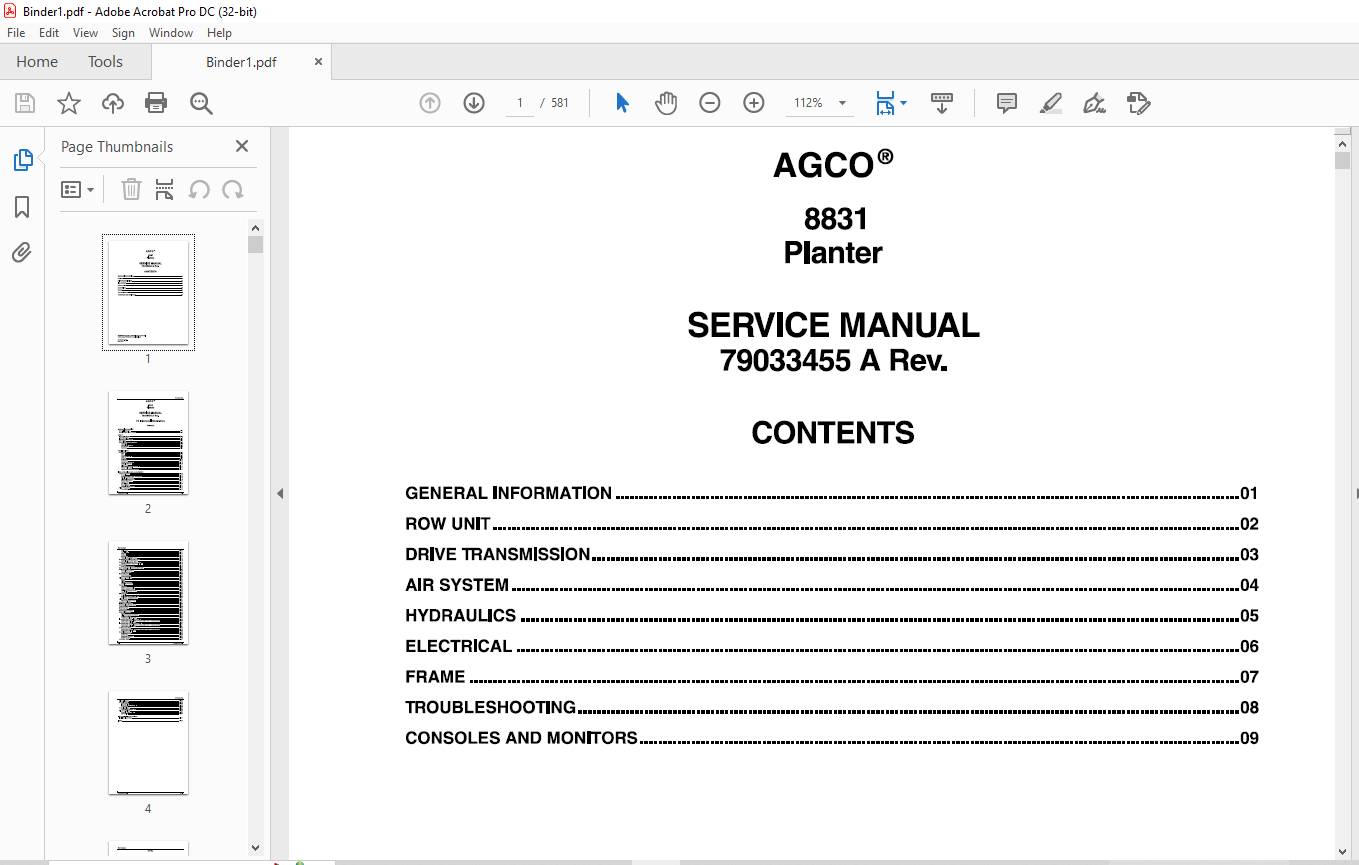
Task: Open the Find text magnifier
Action: tap(201, 103)
